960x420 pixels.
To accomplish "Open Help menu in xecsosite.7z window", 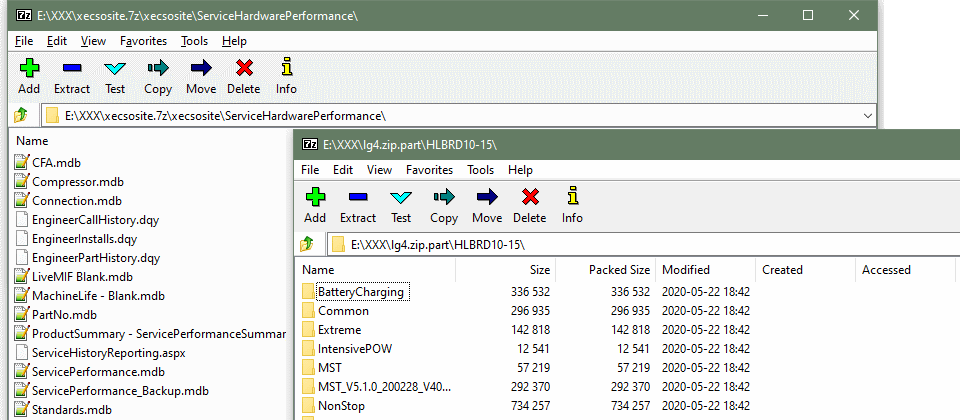I will [234, 41].
